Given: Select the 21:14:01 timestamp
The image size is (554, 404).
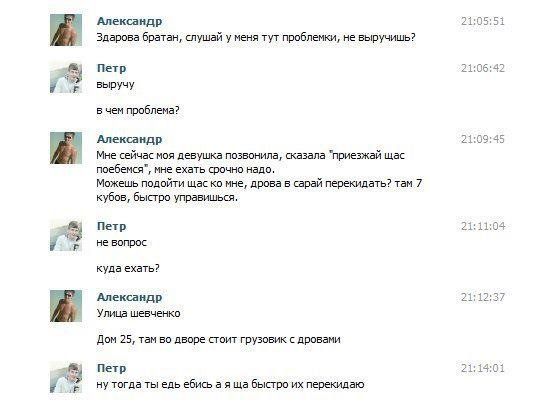Looking at the screenshot, I should tap(483, 368).
